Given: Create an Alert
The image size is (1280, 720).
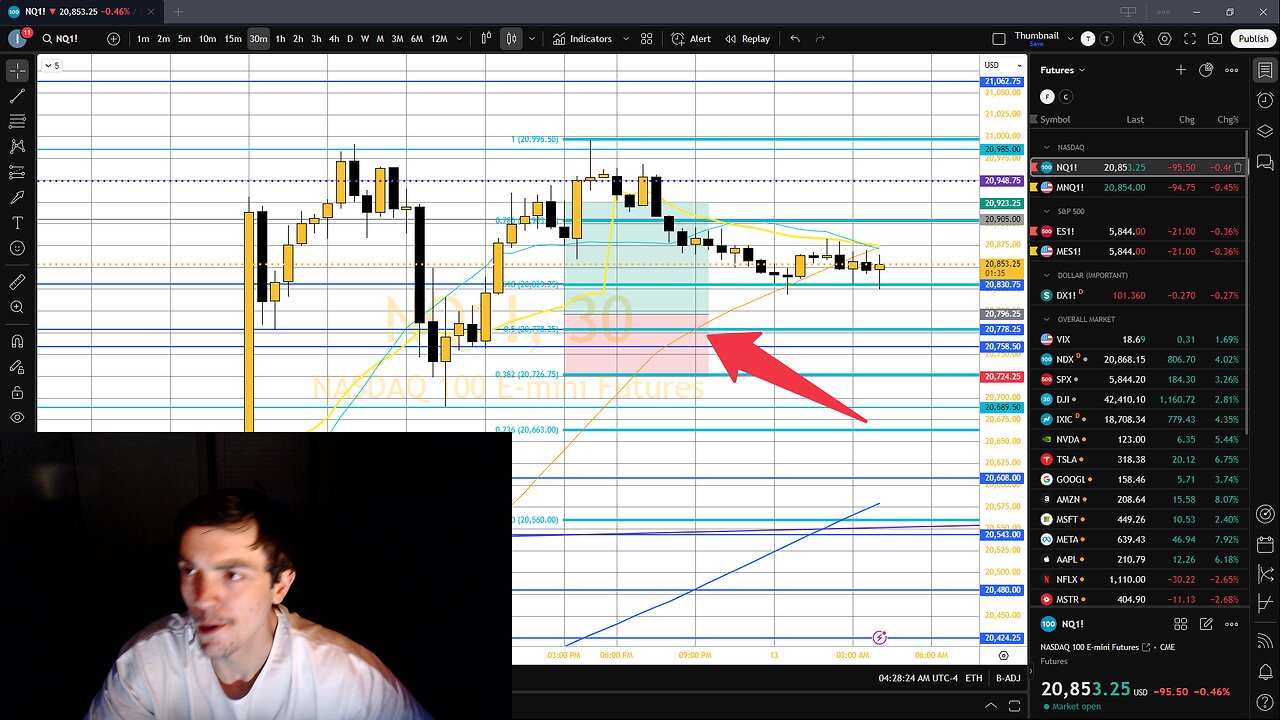Looking at the screenshot, I should (691, 39).
